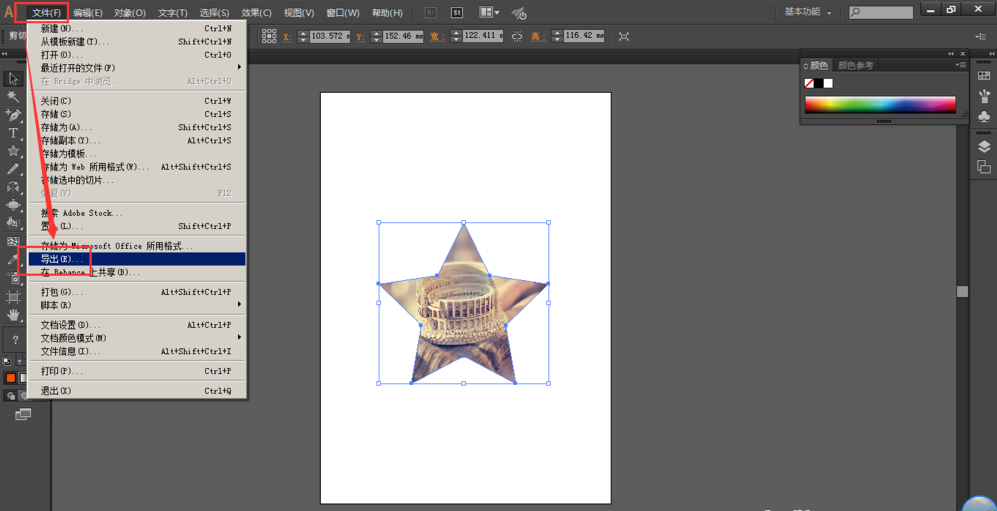
Task: Pick a color from the spectrum bar
Action: [880, 104]
